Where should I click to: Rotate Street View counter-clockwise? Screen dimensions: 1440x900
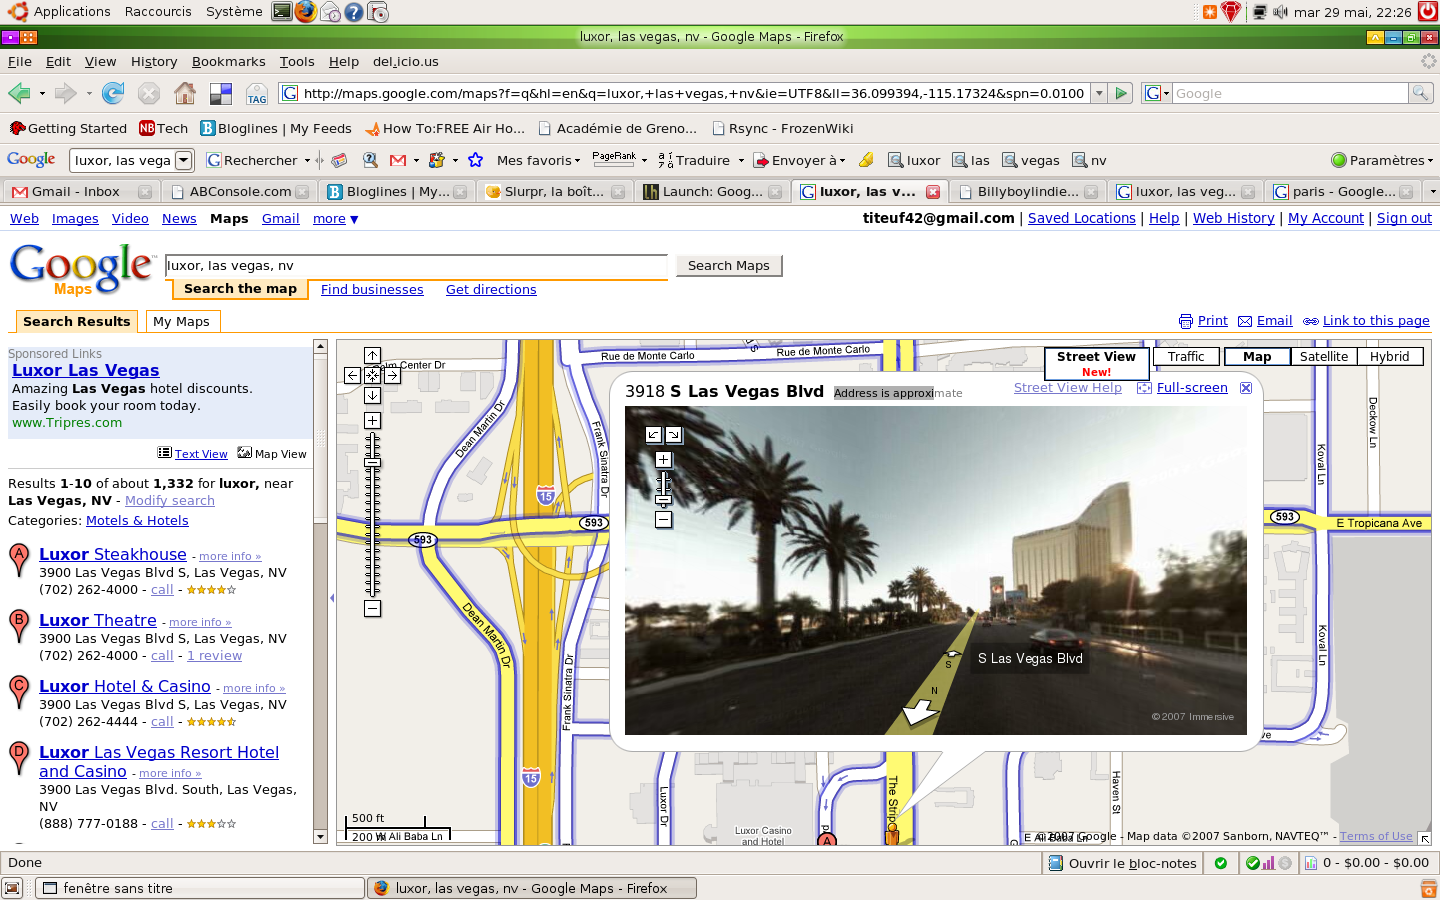tap(653, 434)
